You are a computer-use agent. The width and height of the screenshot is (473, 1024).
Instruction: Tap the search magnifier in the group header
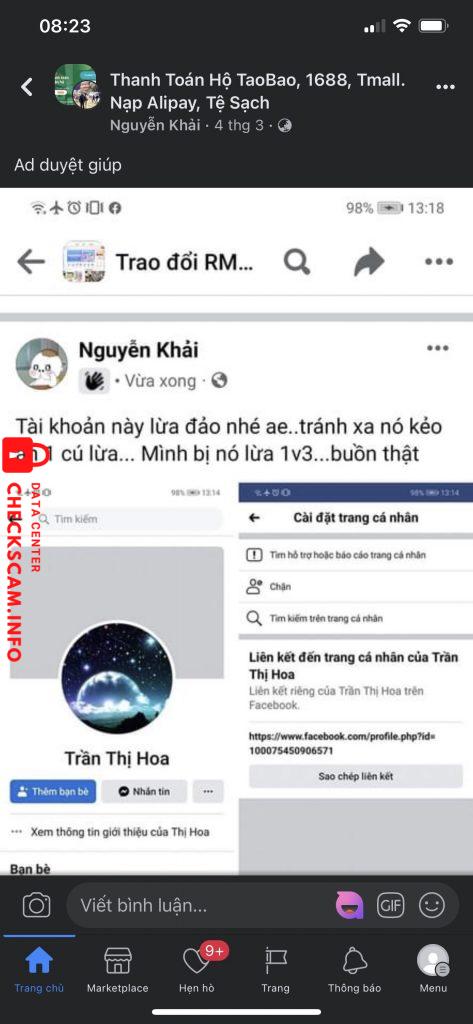[297, 262]
